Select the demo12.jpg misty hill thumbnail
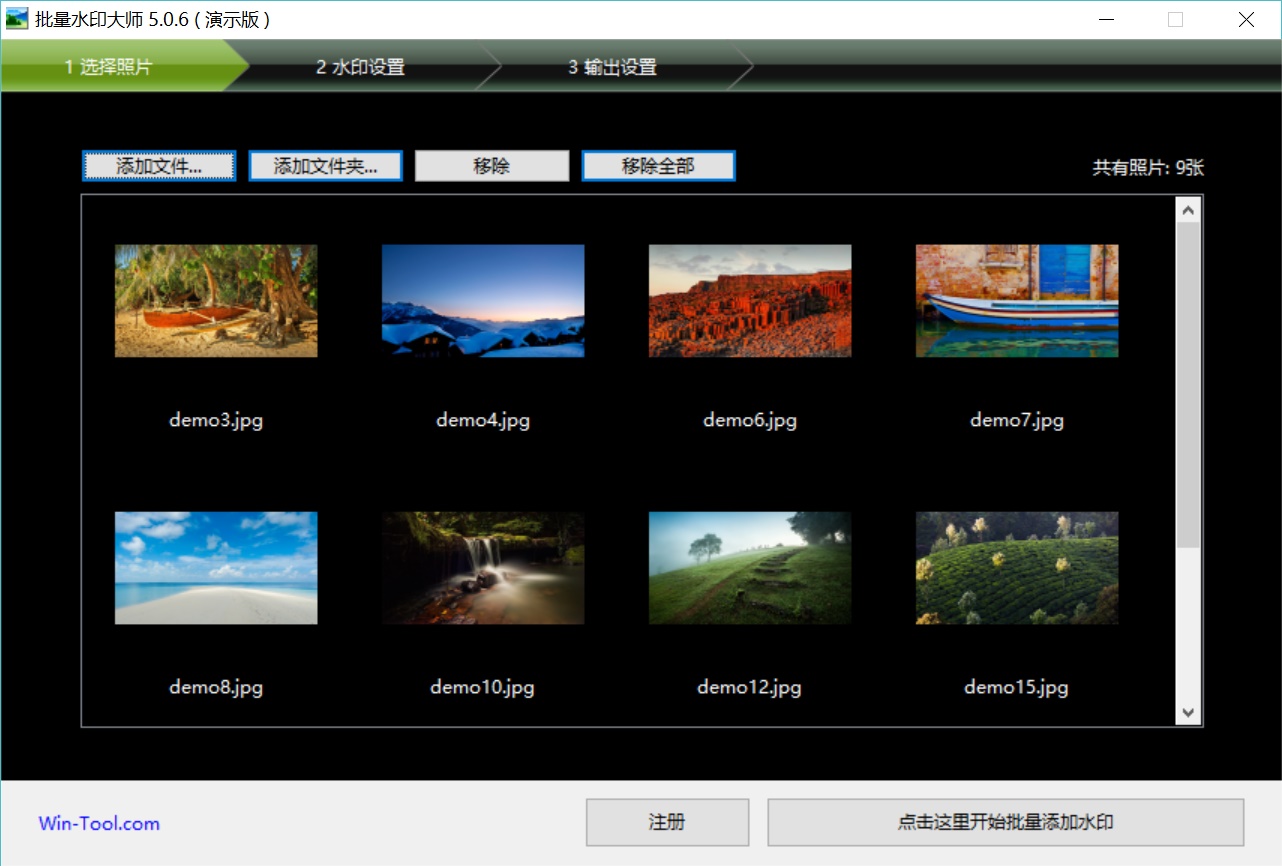Viewport: 1282px width, 866px height. tap(750, 568)
